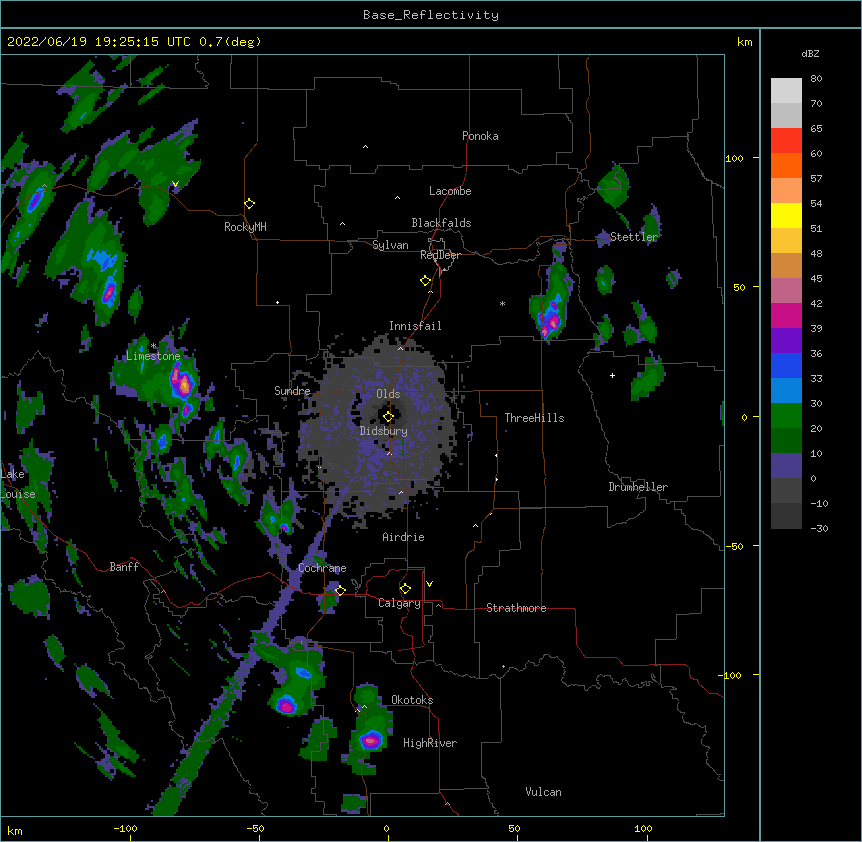This screenshot has width=862, height=842.
Task: Pick the magenta 39-42 dBZ legend swatch
Action: tap(786, 315)
